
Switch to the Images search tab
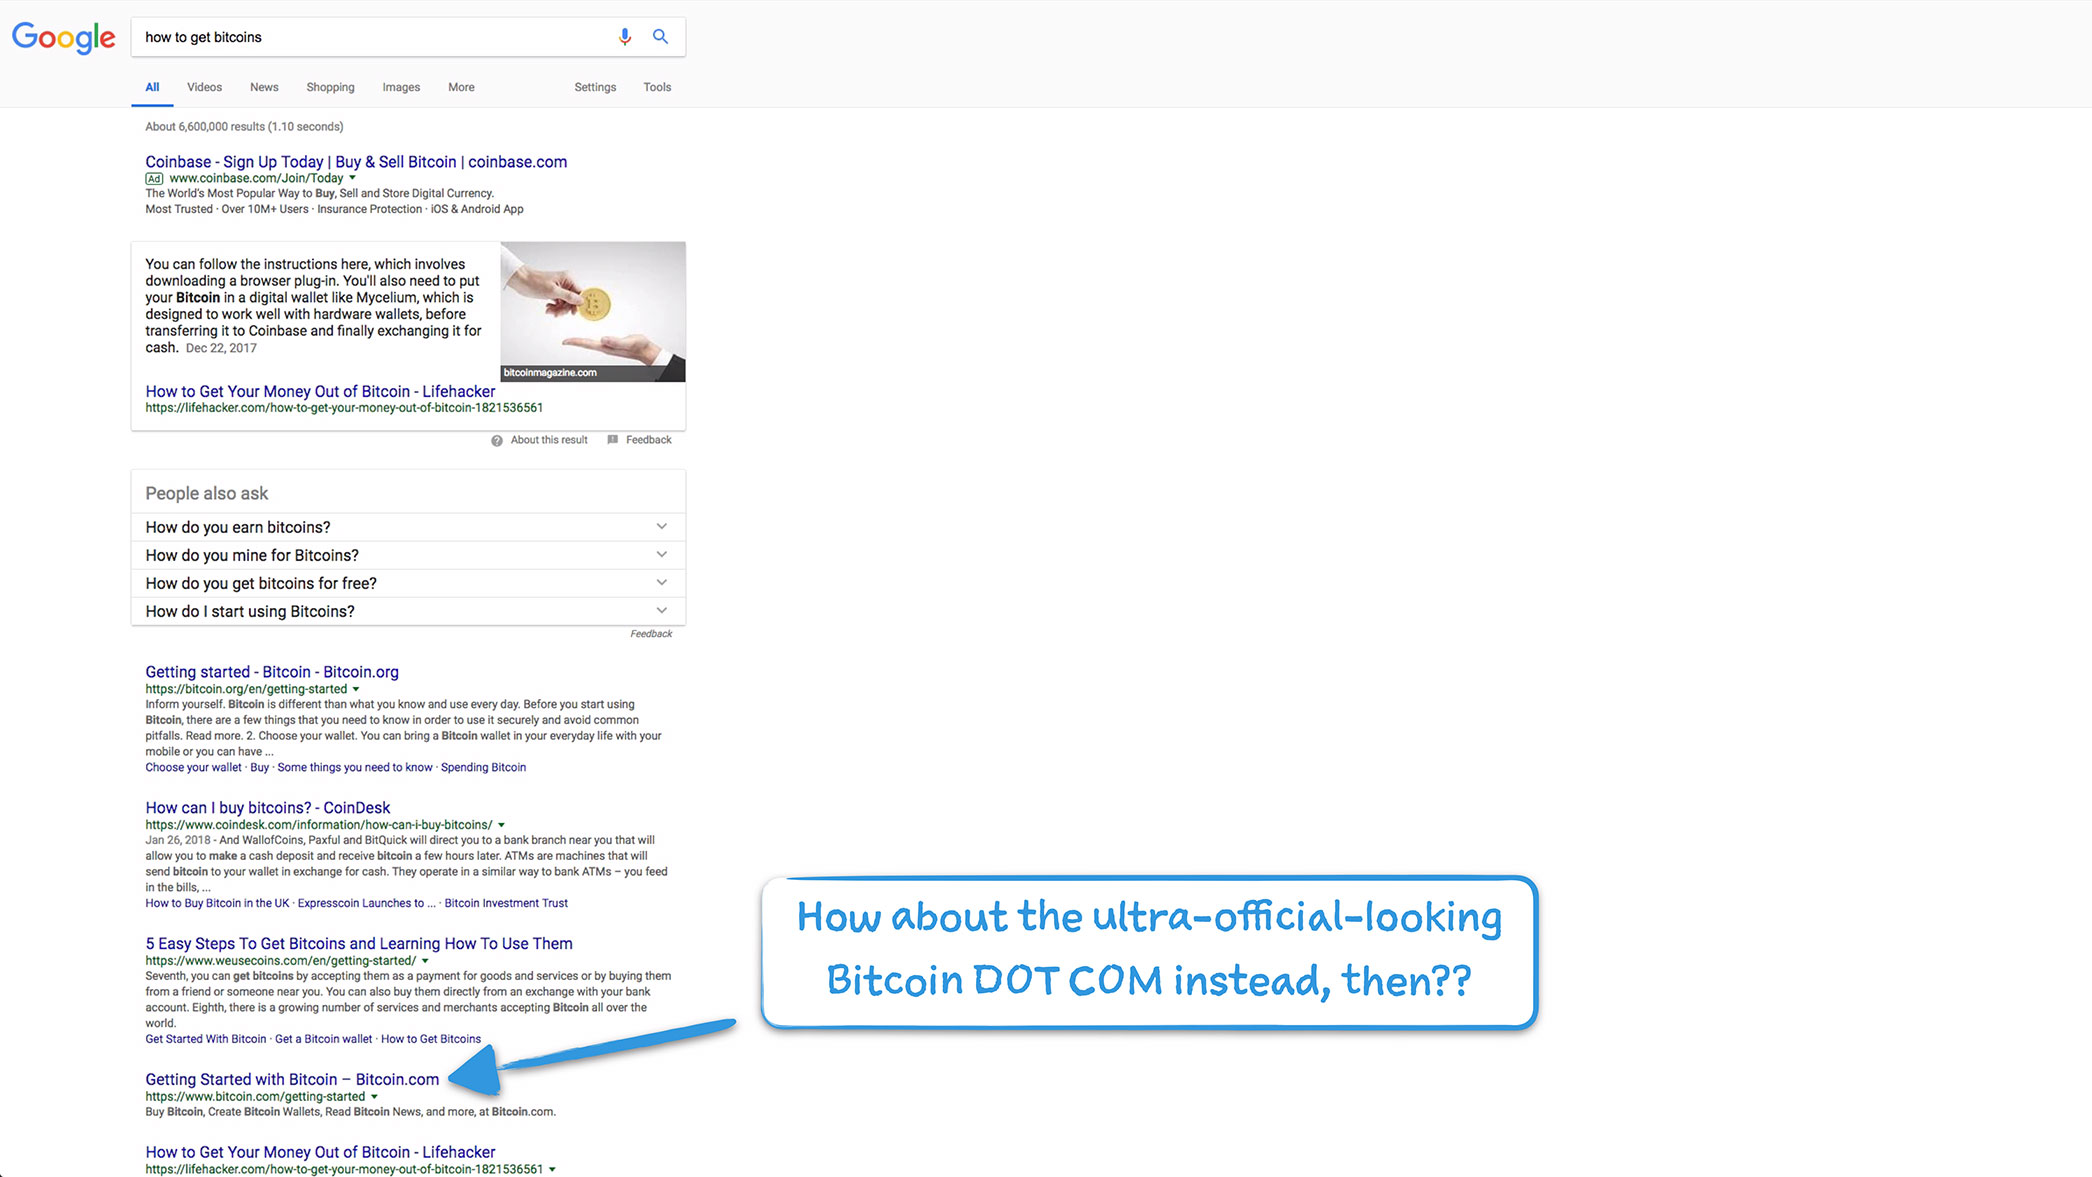401,87
